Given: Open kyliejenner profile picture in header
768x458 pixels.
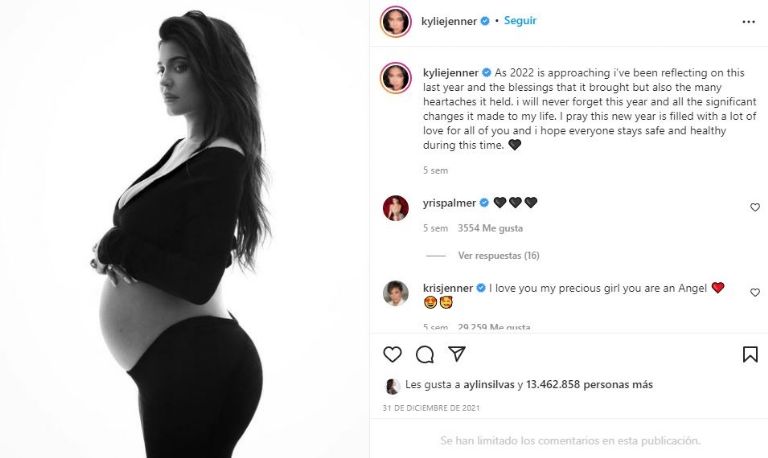Looking at the screenshot, I should [396, 22].
